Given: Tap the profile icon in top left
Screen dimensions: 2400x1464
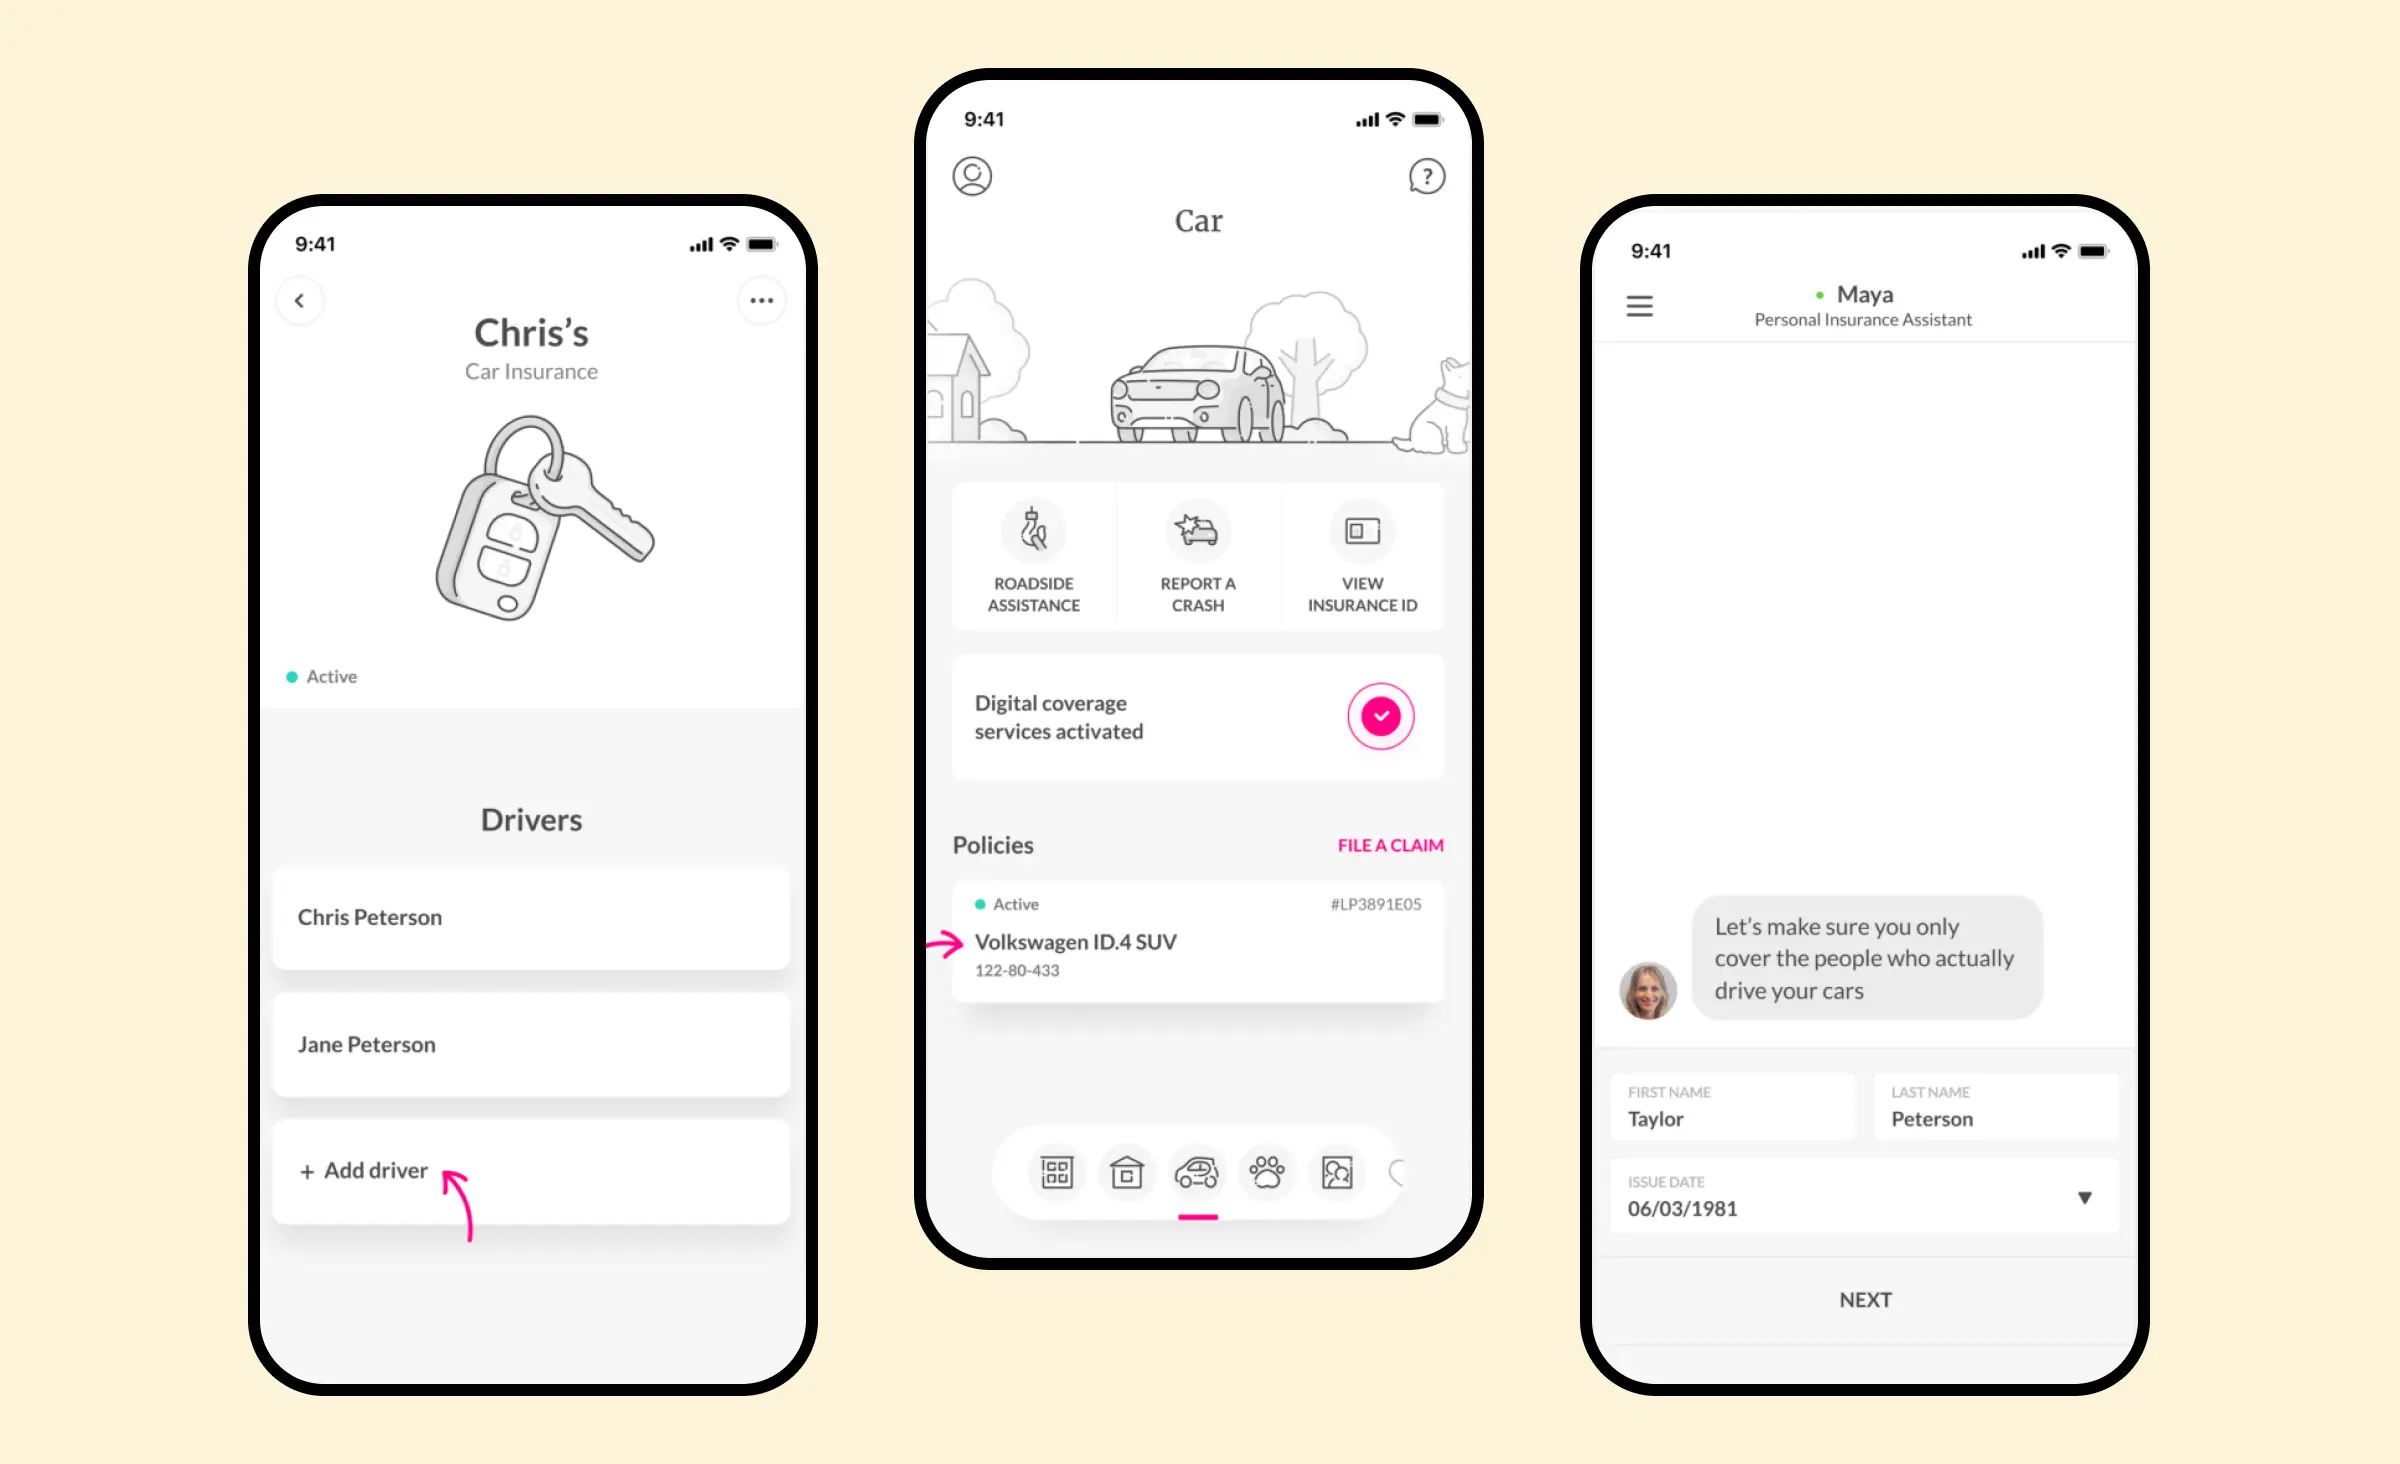Looking at the screenshot, I should 970,175.
